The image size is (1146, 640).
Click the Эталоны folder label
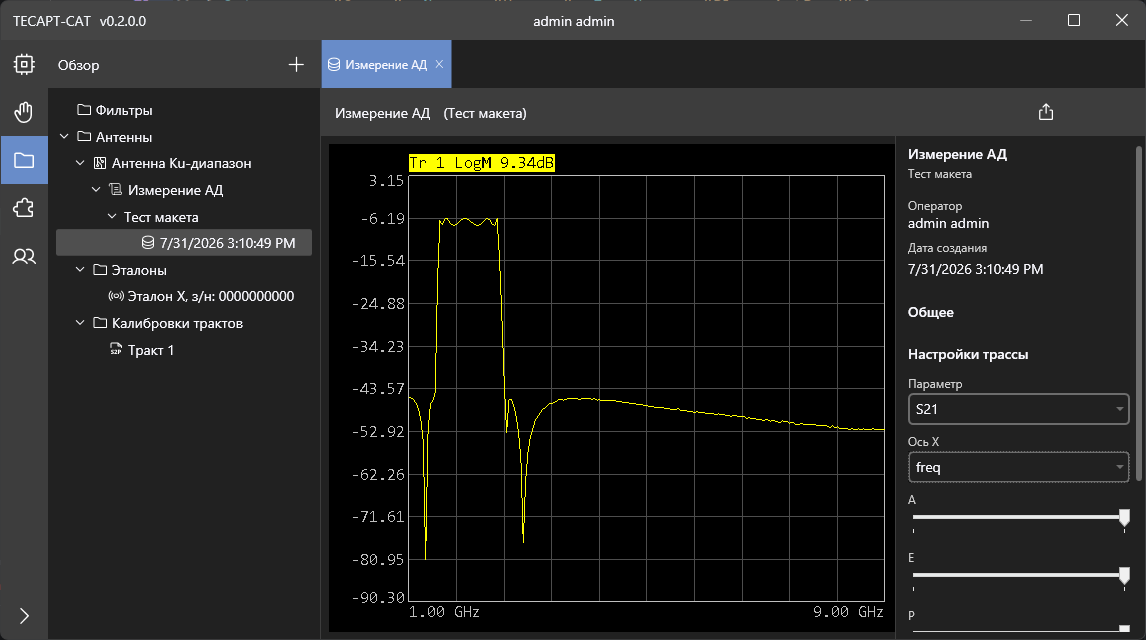click(139, 270)
